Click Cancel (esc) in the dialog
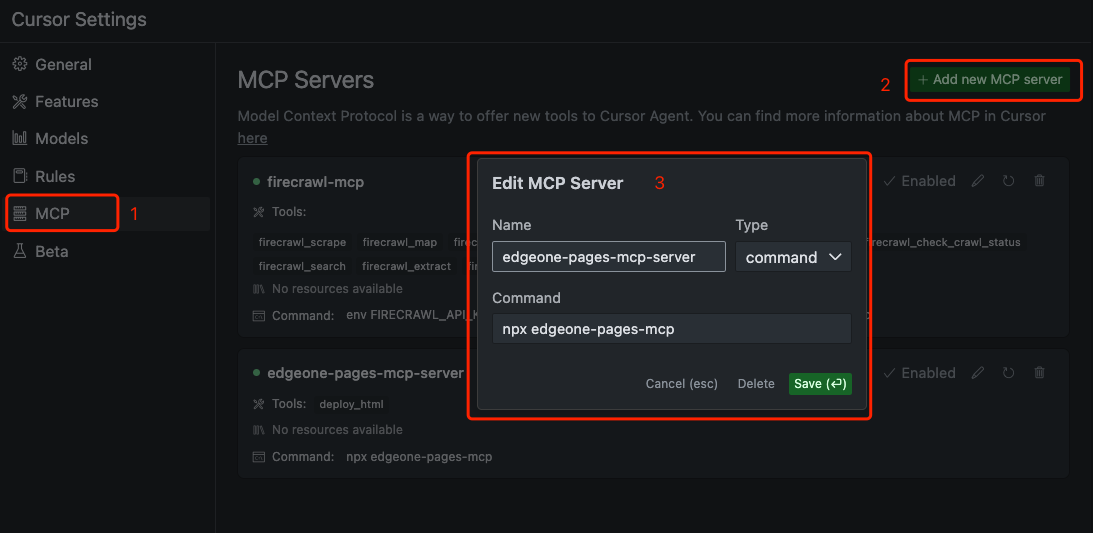Screen dimensions: 1093x533 [682, 384]
